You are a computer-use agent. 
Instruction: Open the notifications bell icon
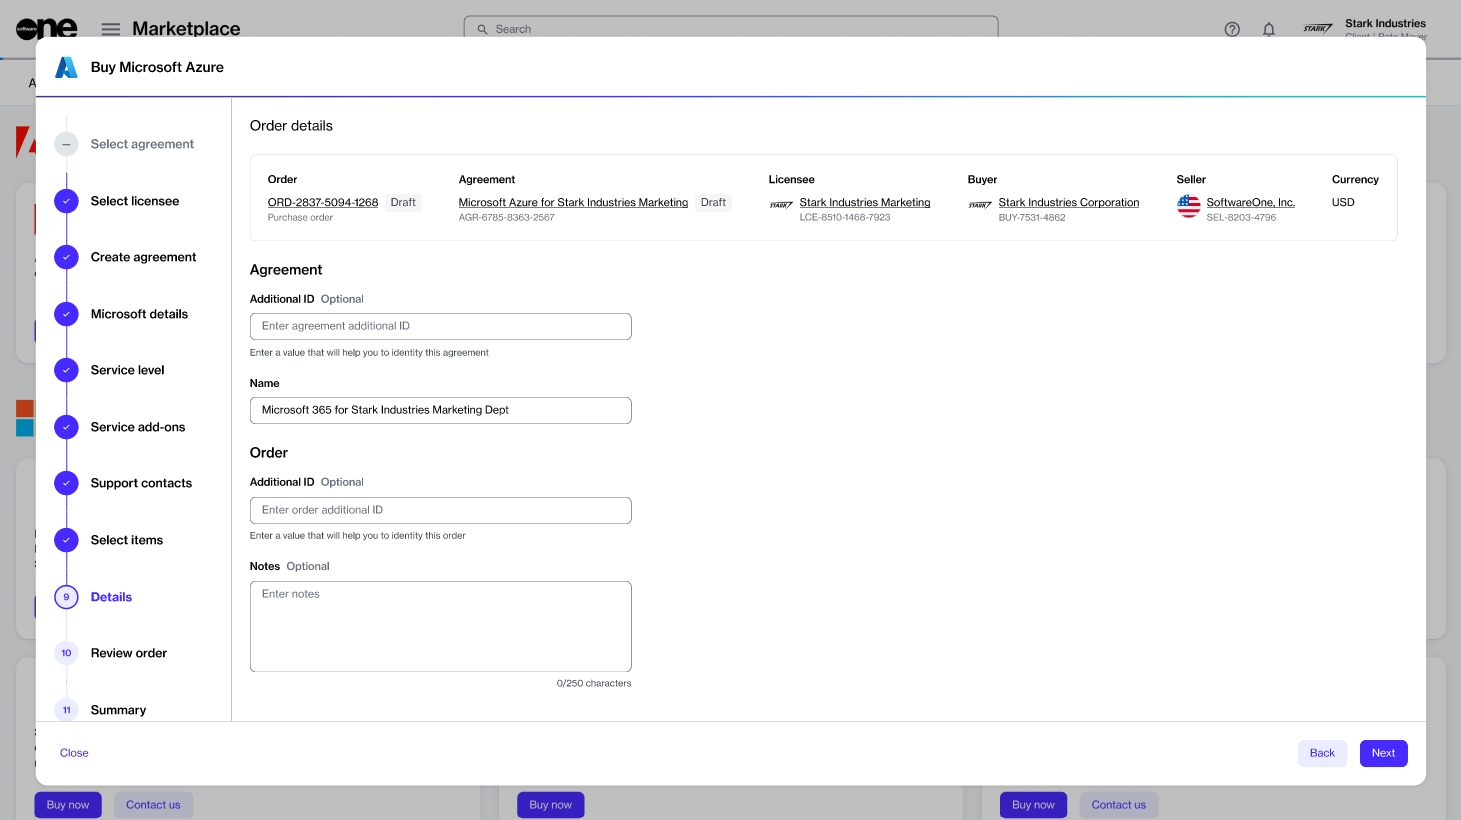coord(1268,29)
